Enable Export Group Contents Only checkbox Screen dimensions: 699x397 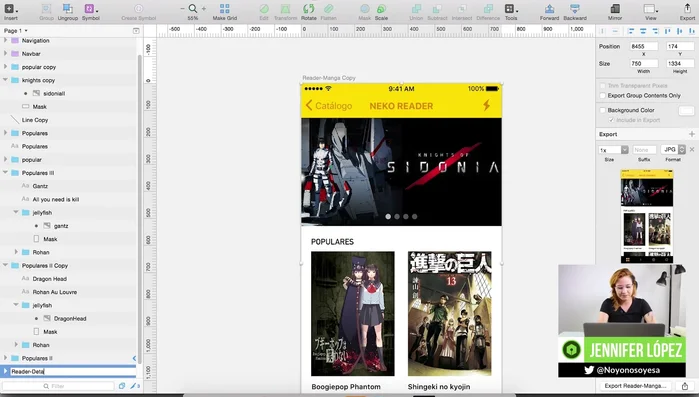(603, 95)
